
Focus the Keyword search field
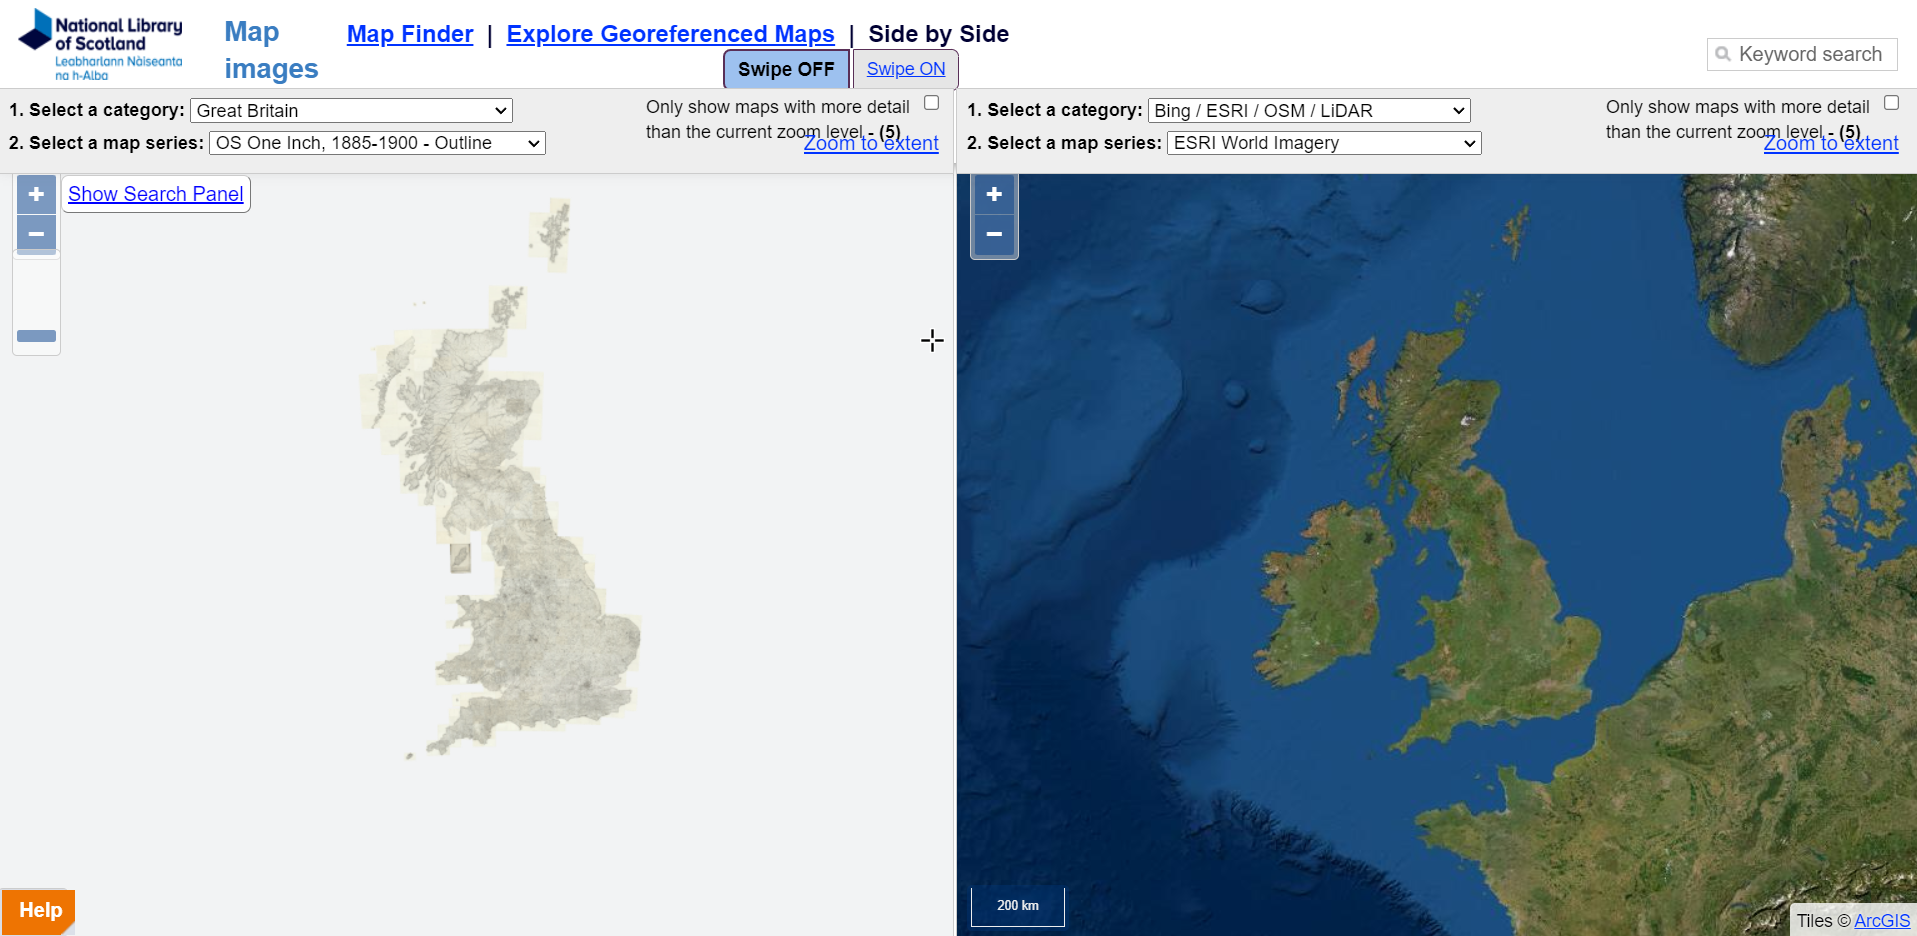[x=1802, y=54]
